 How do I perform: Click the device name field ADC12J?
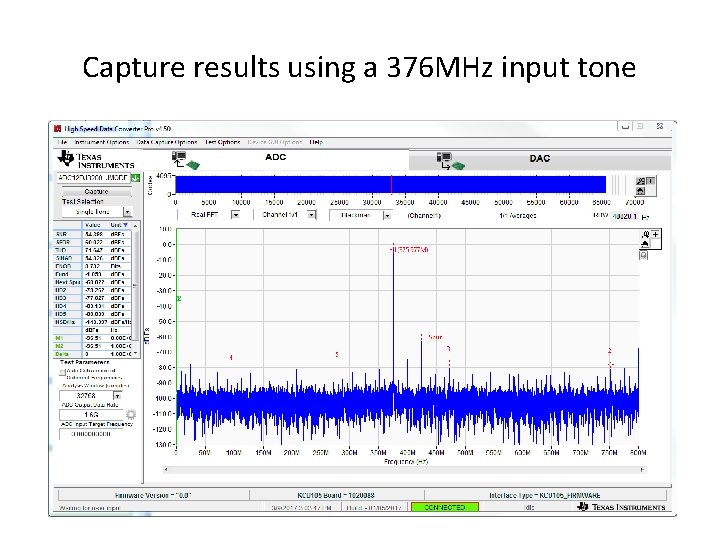(x=93, y=178)
